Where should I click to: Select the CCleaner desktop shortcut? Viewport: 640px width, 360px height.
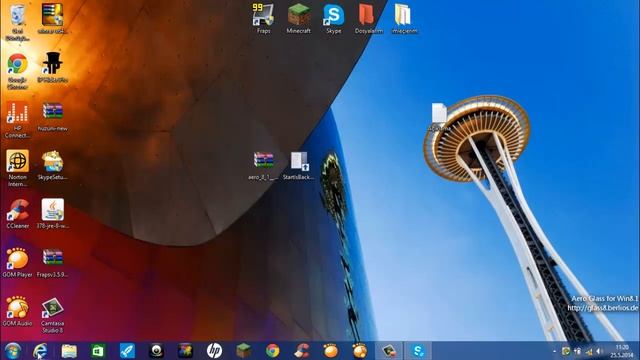pos(17,213)
